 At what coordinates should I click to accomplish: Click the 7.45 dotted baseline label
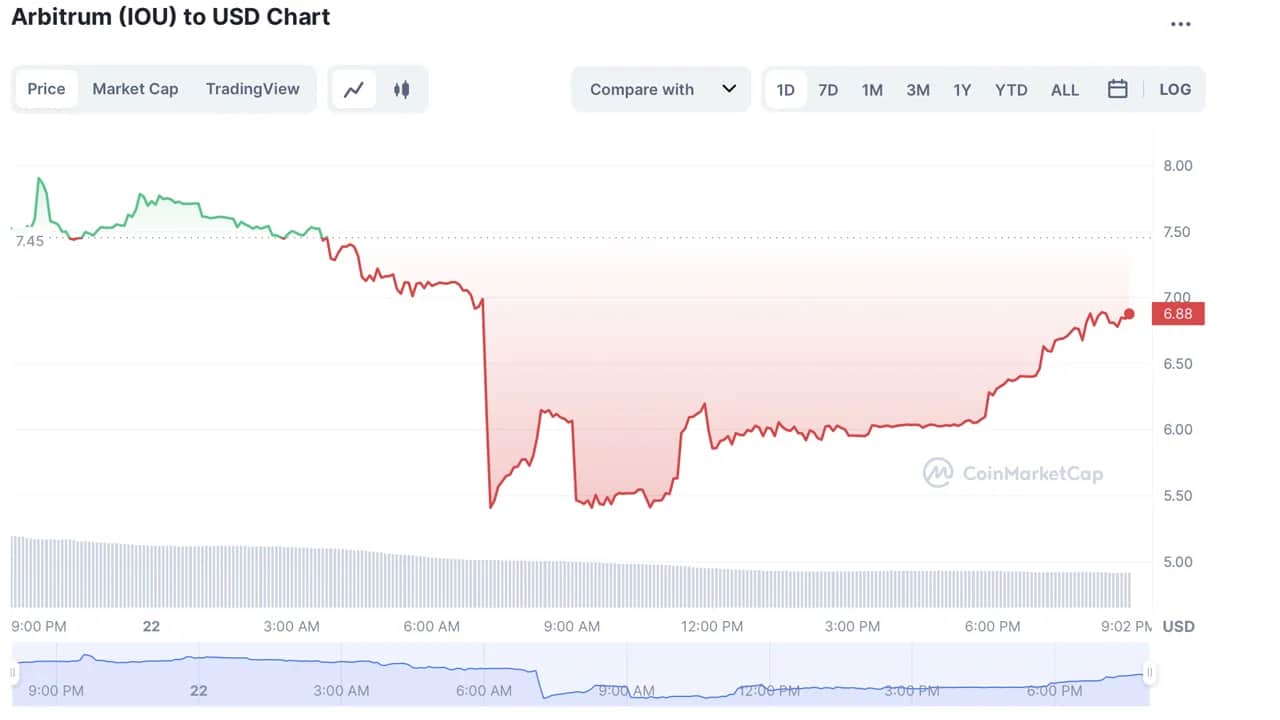[x=31, y=240]
